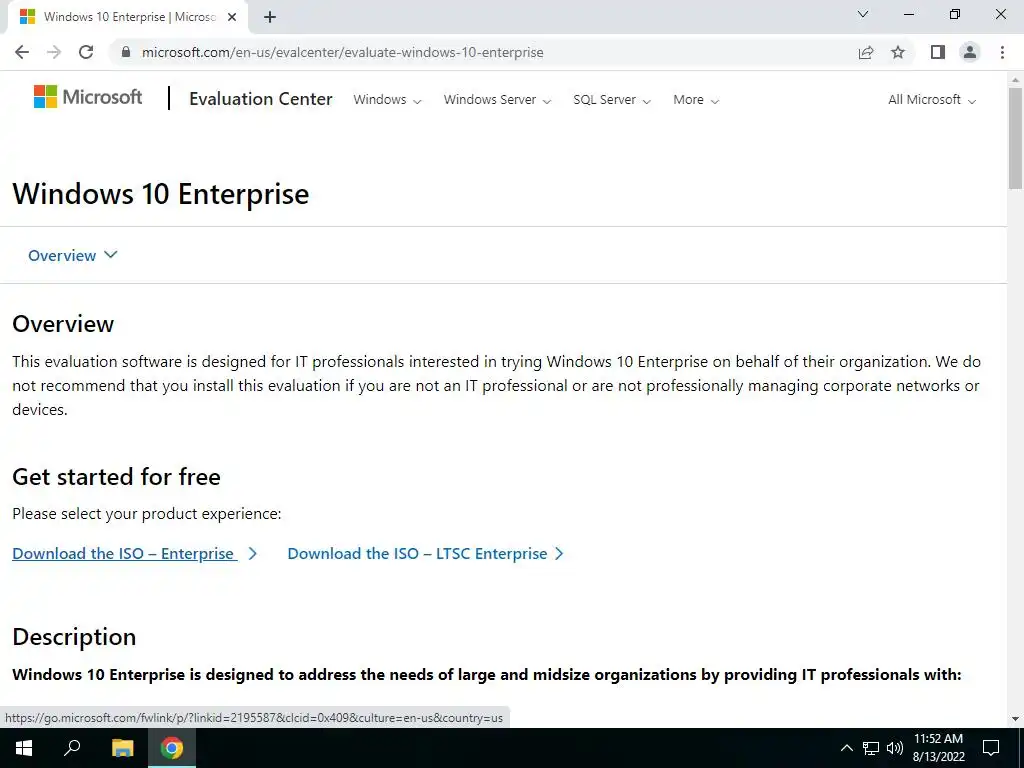Expand the Windows navigation dropdown
1024x768 pixels.
(x=387, y=100)
